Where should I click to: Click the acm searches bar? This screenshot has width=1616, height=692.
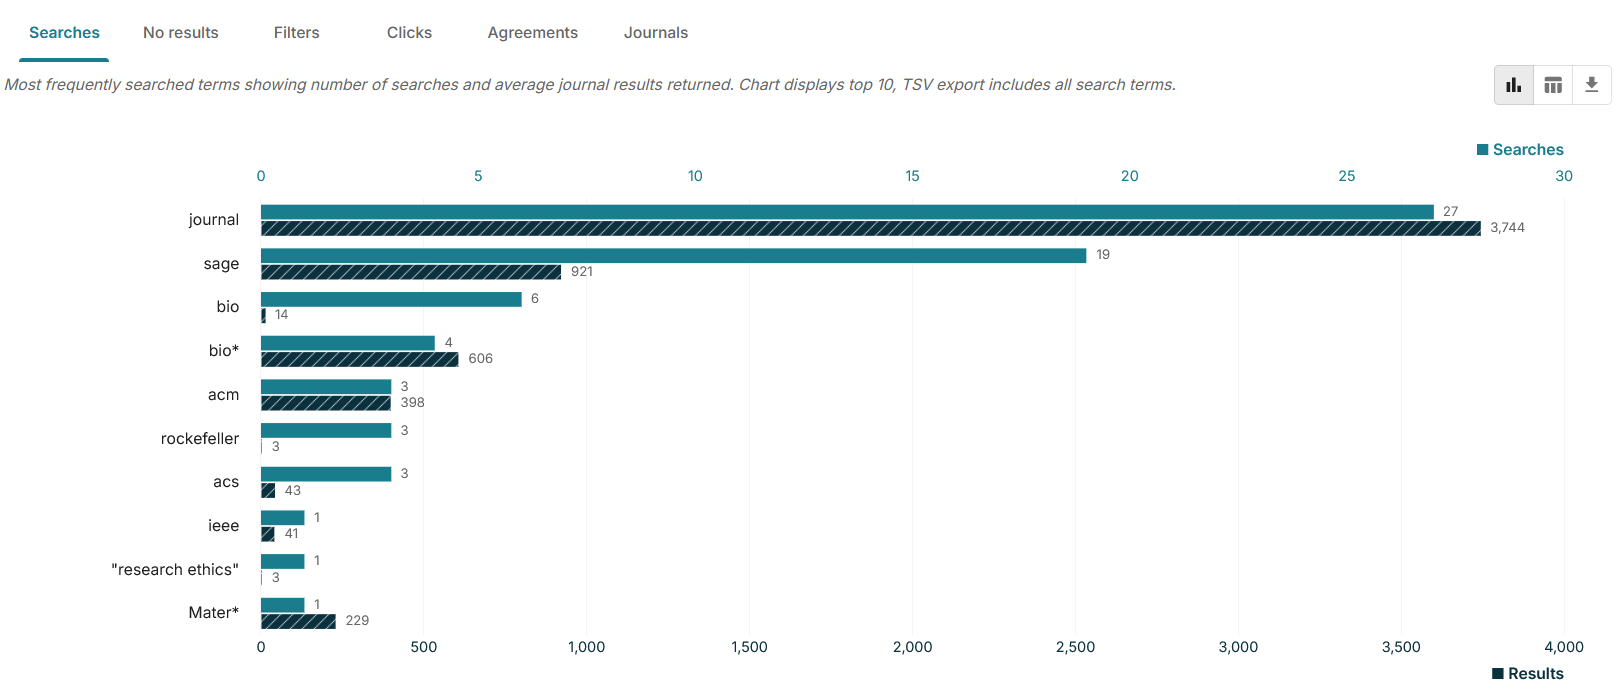(326, 387)
